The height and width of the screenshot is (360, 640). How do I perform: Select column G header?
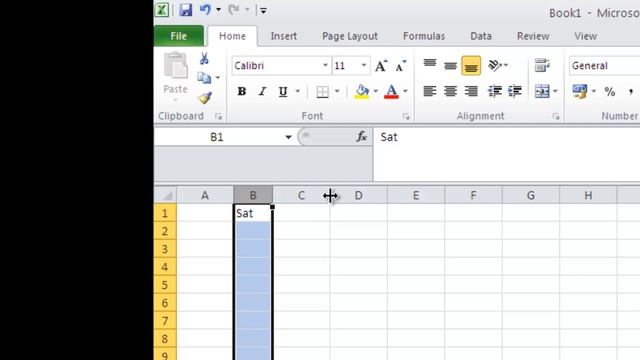[531, 195]
